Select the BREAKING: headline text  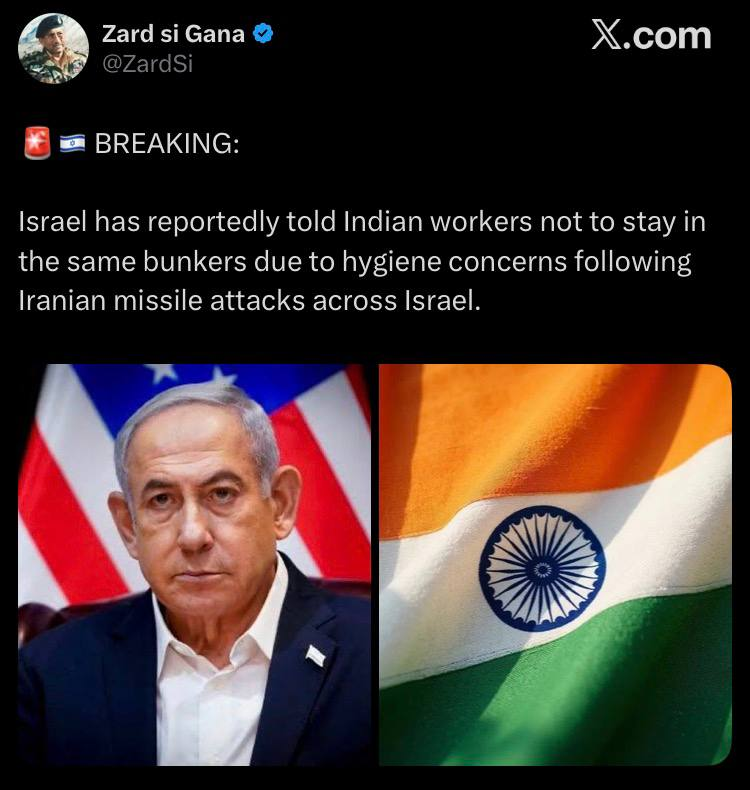pyautogui.click(x=167, y=143)
